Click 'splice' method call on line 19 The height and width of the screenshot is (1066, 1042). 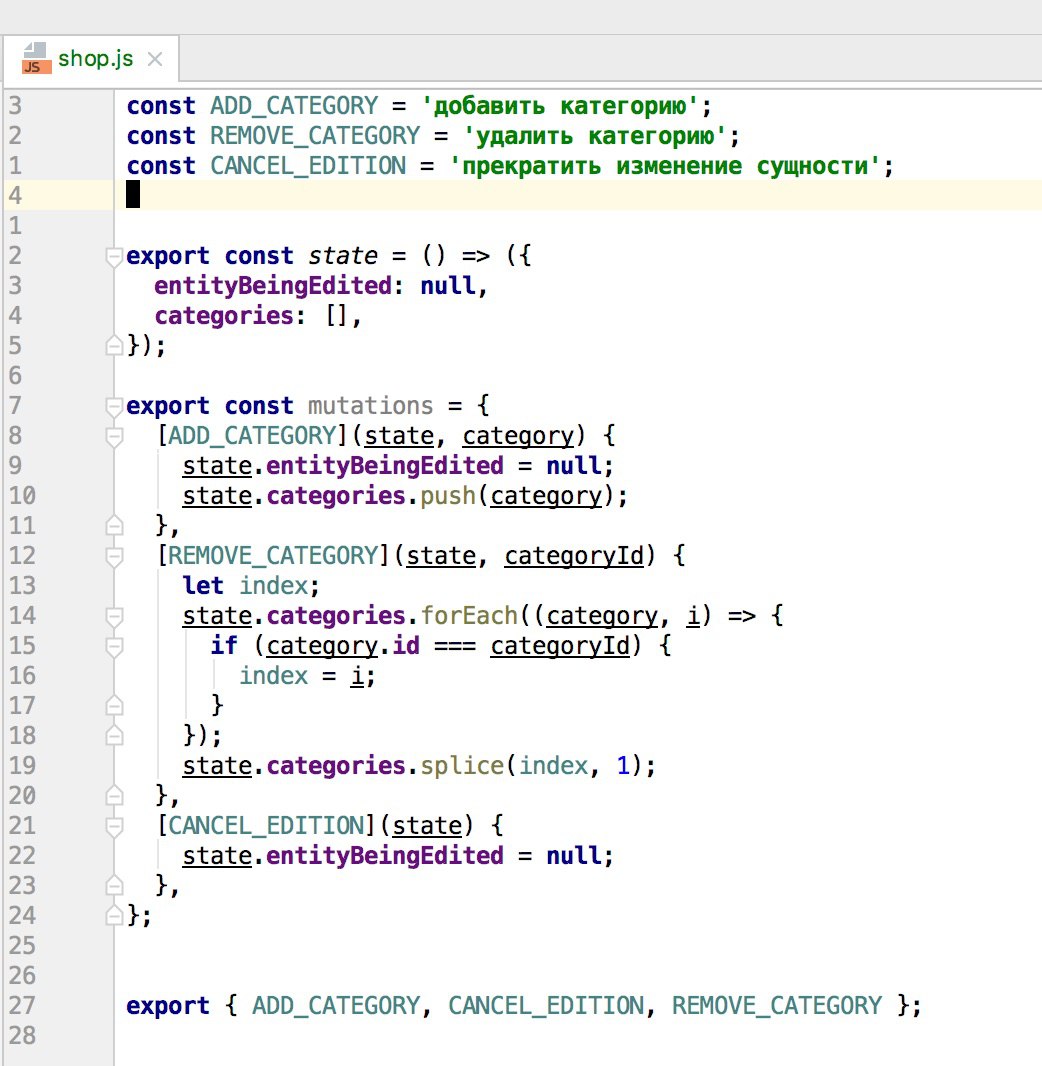pos(462,766)
